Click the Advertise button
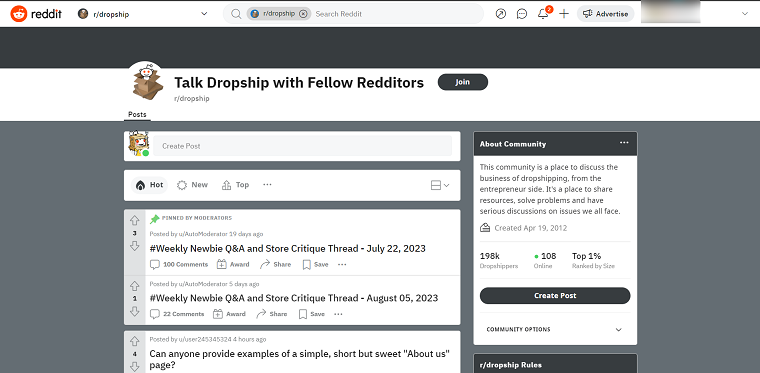 point(605,14)
